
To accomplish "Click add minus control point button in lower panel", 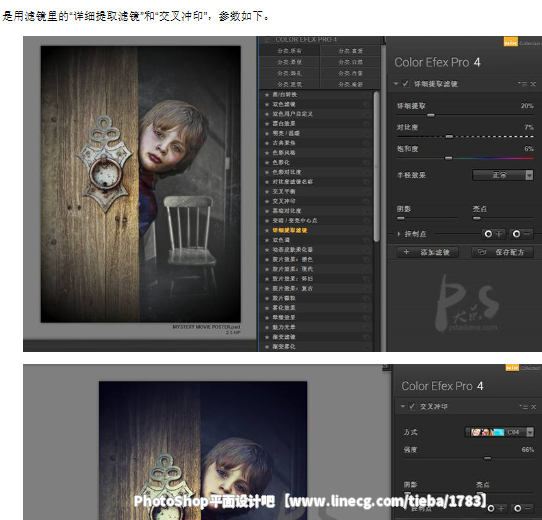I will (522, 508).
